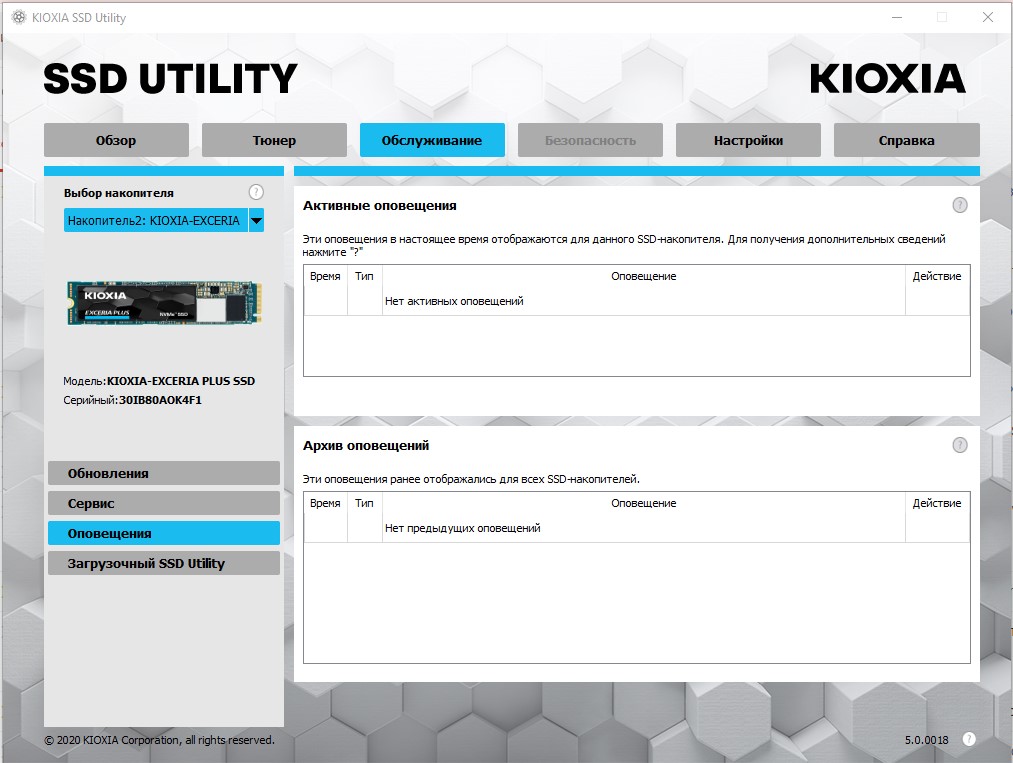Select the Оповещения section
The width and height of the screenshot is (1013, 763).
163,533
